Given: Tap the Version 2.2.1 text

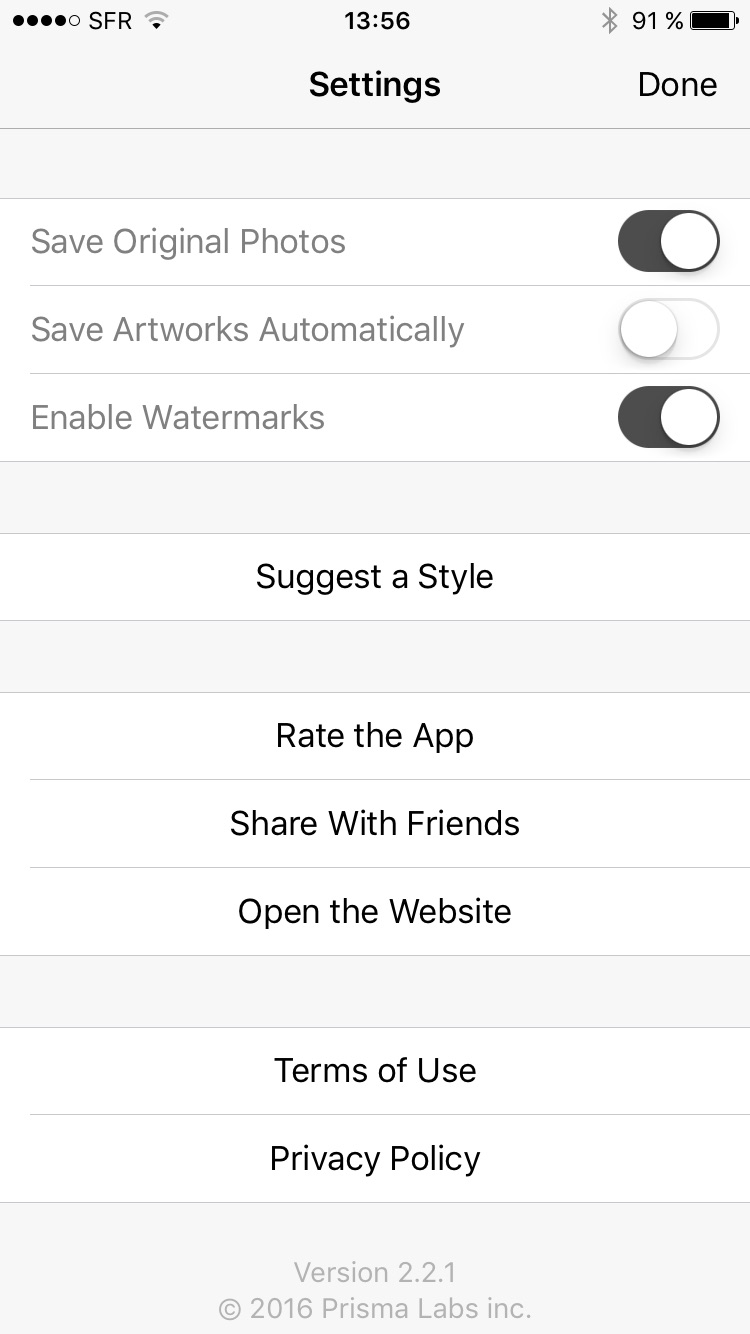Looking at the screenshot, I should [x=375, y=1272].
